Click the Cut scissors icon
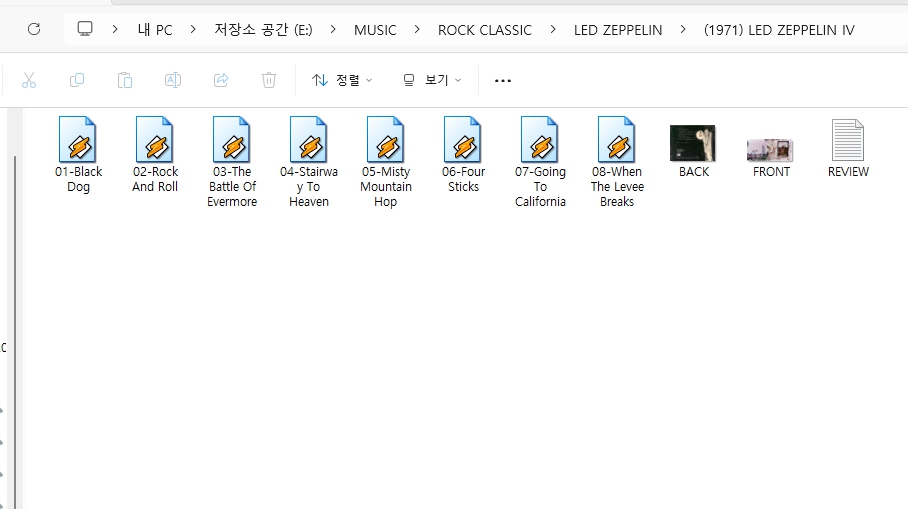The width and height of the screenshot is (908, 509). 29,80
